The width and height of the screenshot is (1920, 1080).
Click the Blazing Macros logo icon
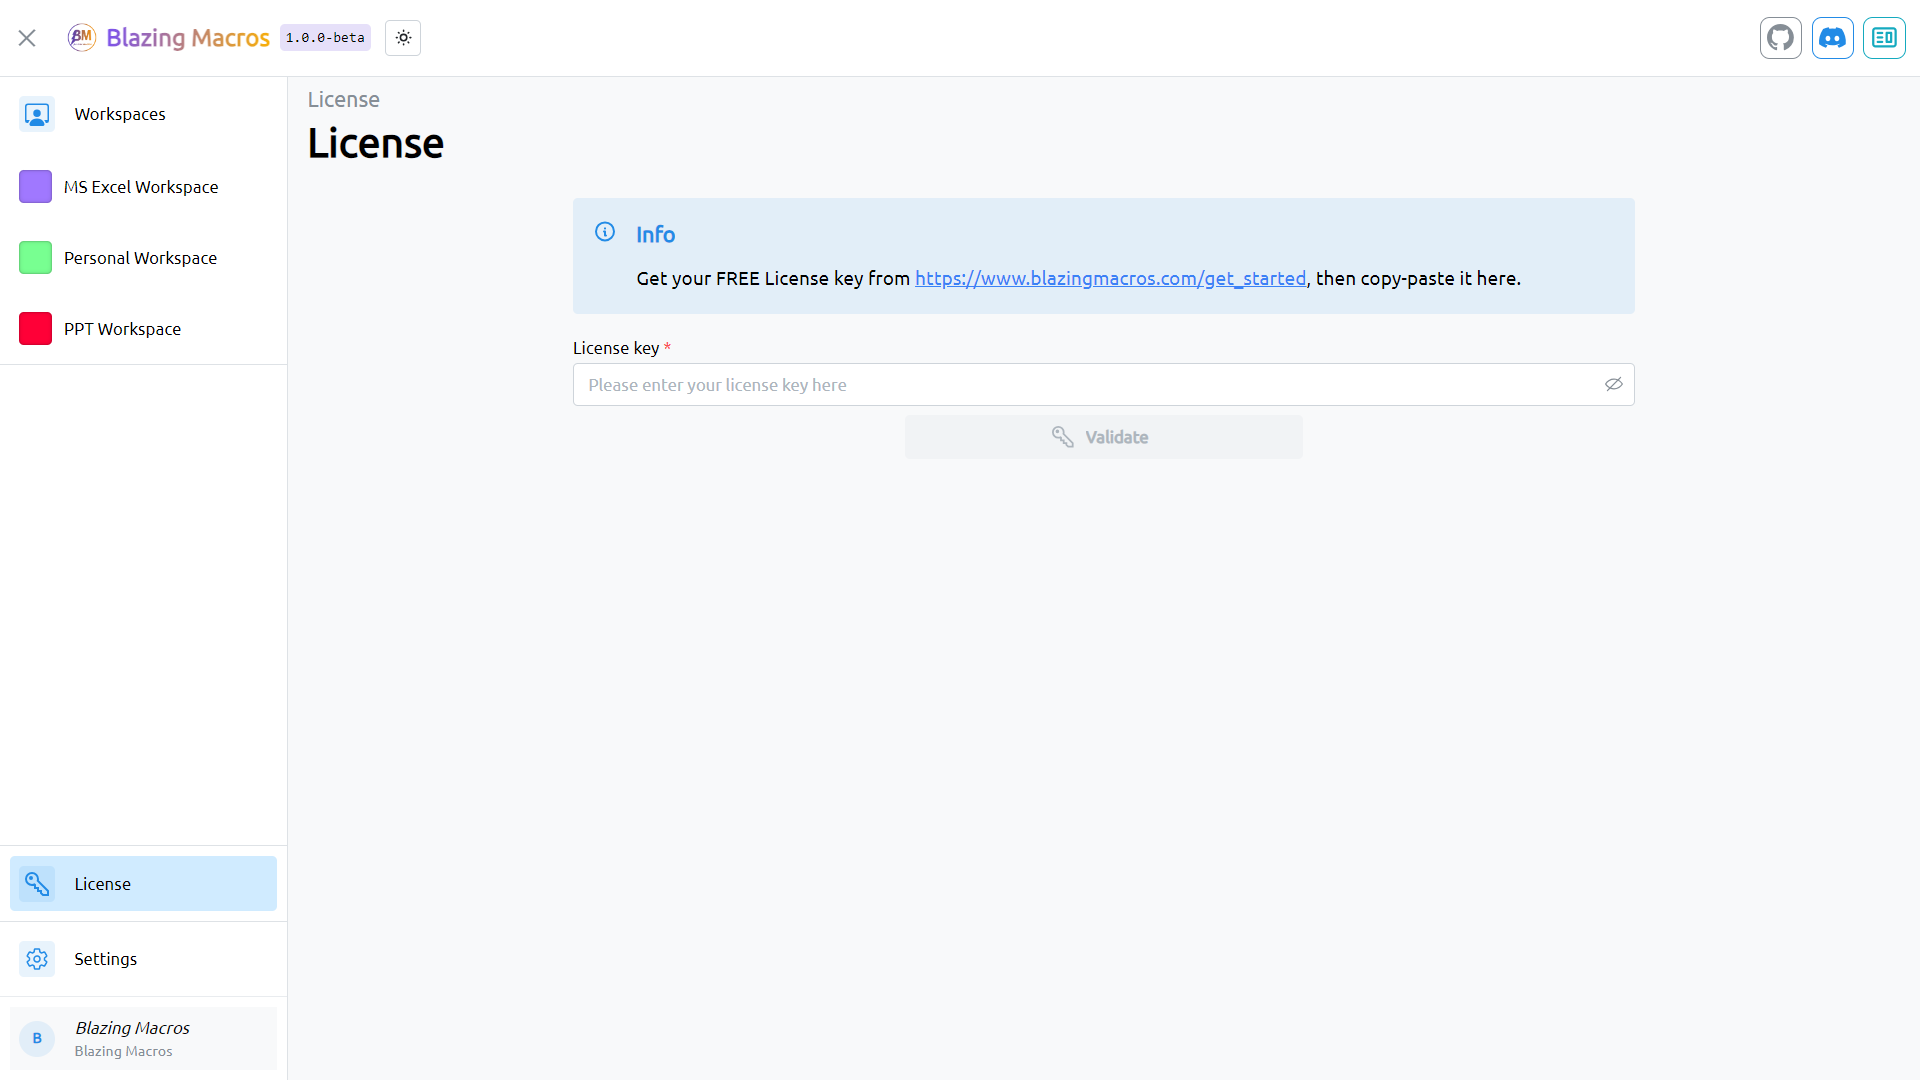pos(81,38)
